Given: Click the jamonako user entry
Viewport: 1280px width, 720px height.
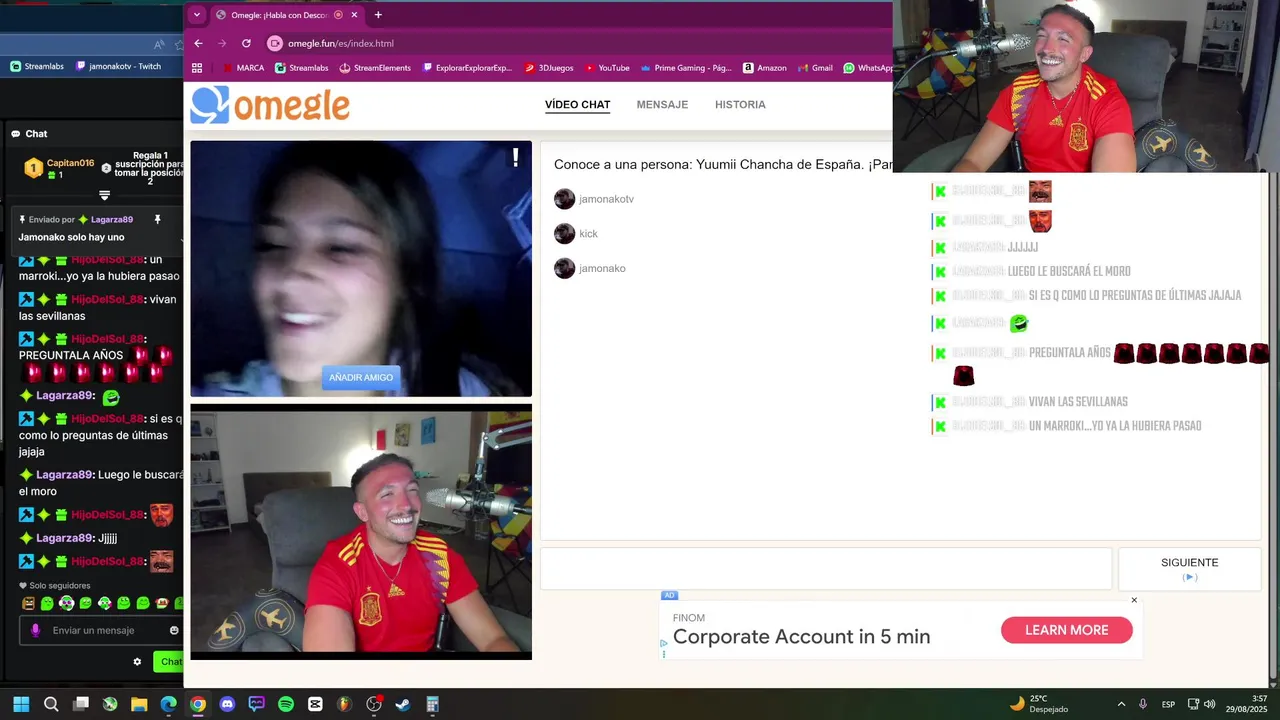Looking at the screenshot, I should click(590, 268).
